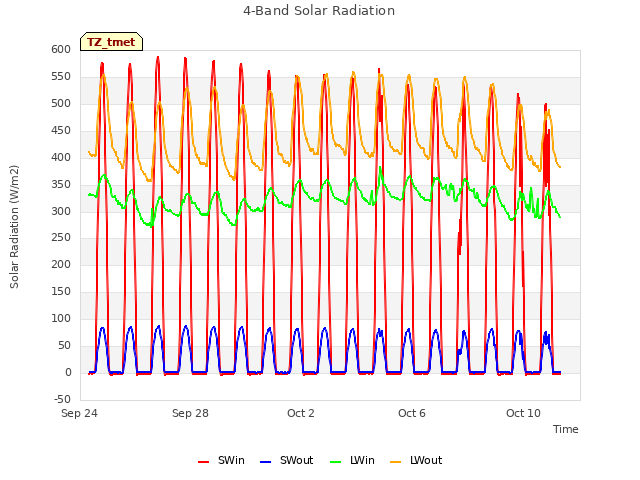Click the Solar Radiation (W/m2) axis label
Screen dimensions: 640x480
pyautogui.click(x=14, y=227)
